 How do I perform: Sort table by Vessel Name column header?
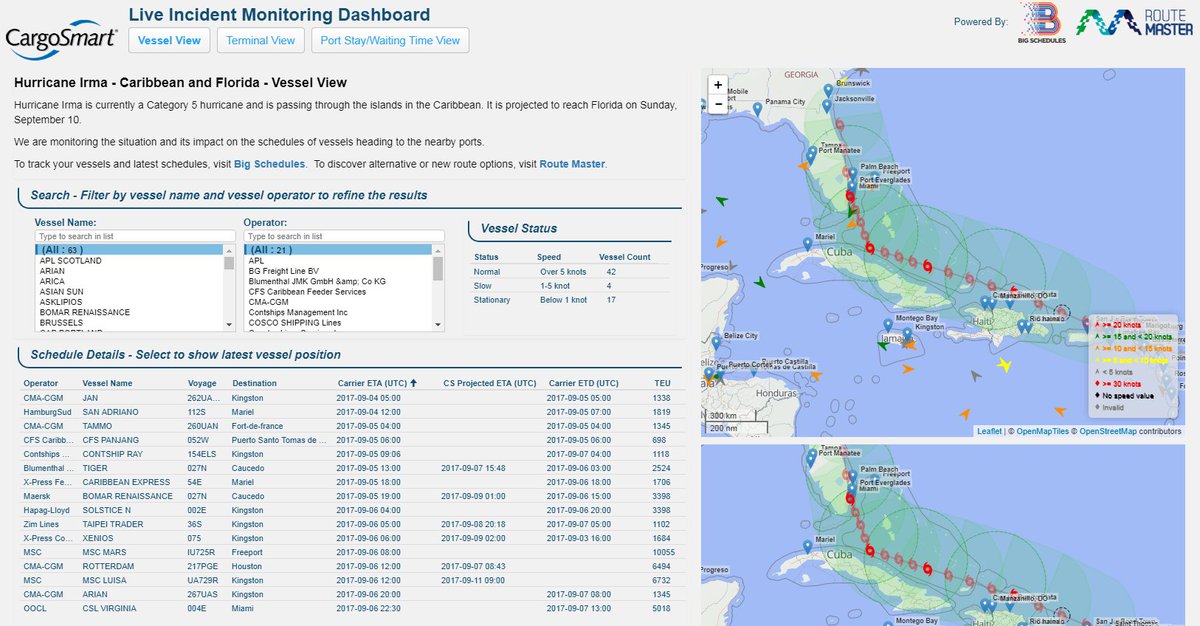coord(107,383)
